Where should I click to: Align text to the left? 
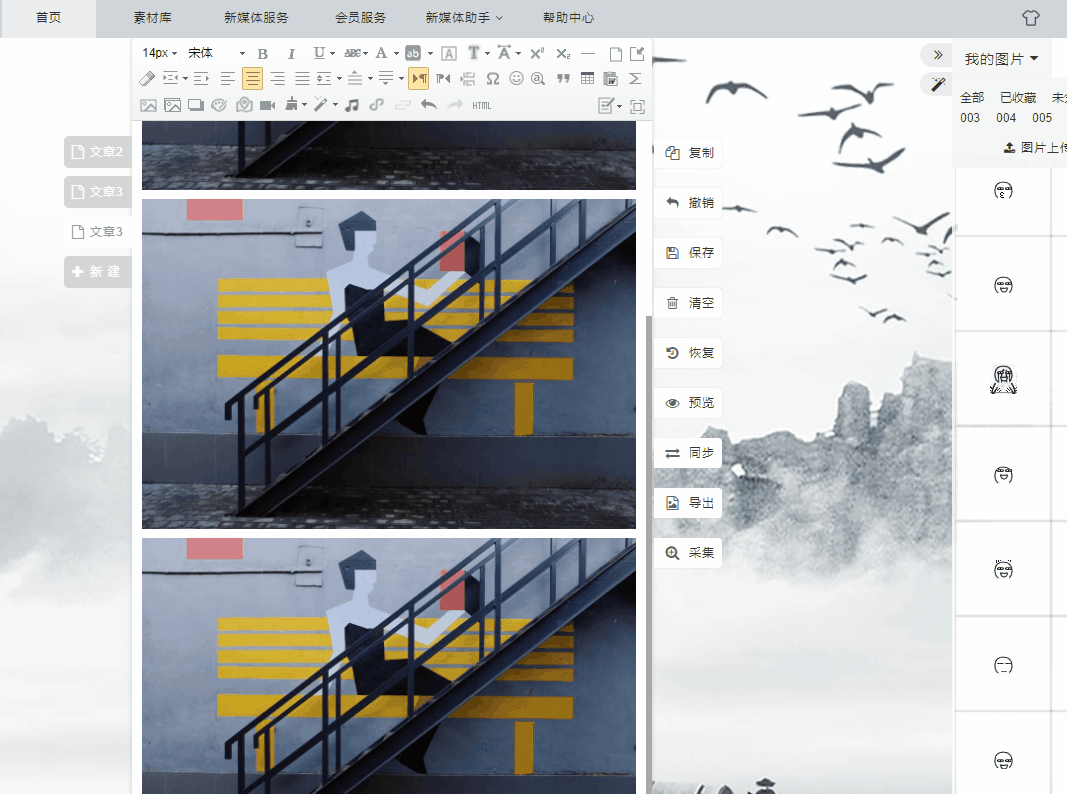tap(227, 79)
